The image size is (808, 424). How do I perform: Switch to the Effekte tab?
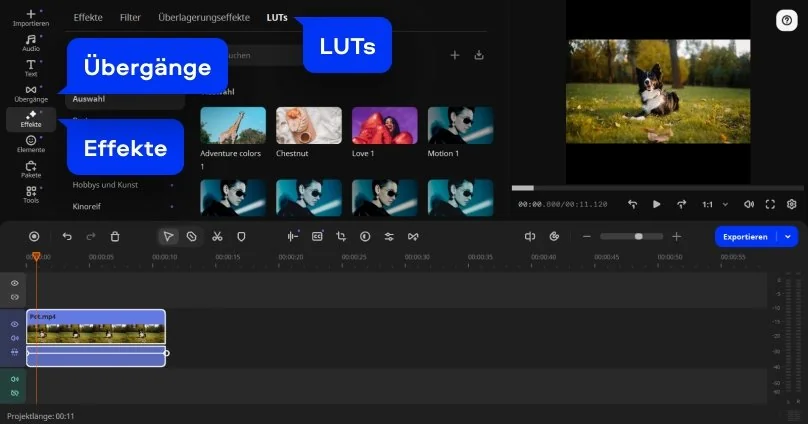pyautogui.click(x=88, y=18)
